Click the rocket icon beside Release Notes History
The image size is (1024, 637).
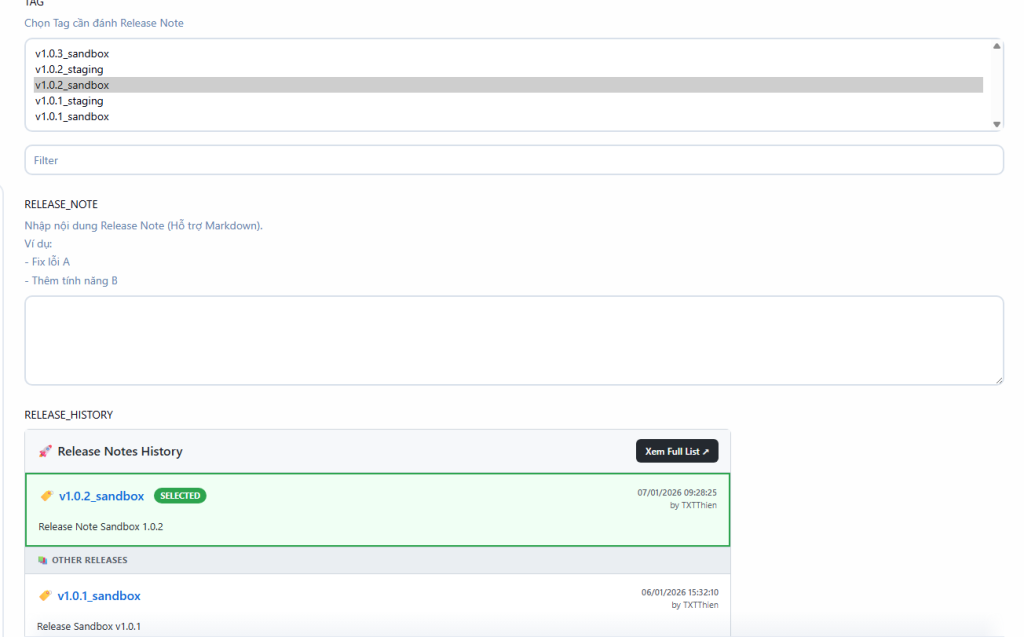point(45,452)
